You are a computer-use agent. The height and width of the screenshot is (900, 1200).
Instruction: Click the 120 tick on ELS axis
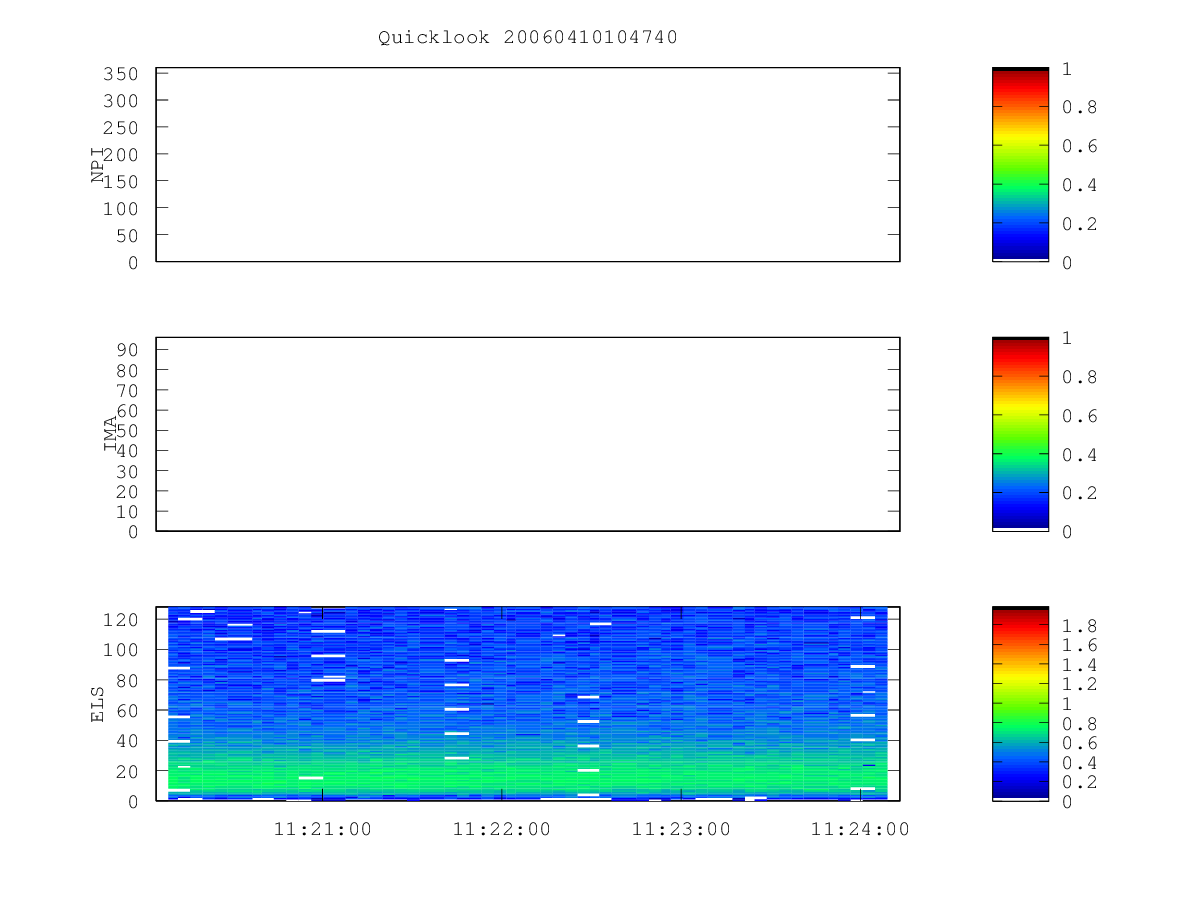(x=120, y=620)
